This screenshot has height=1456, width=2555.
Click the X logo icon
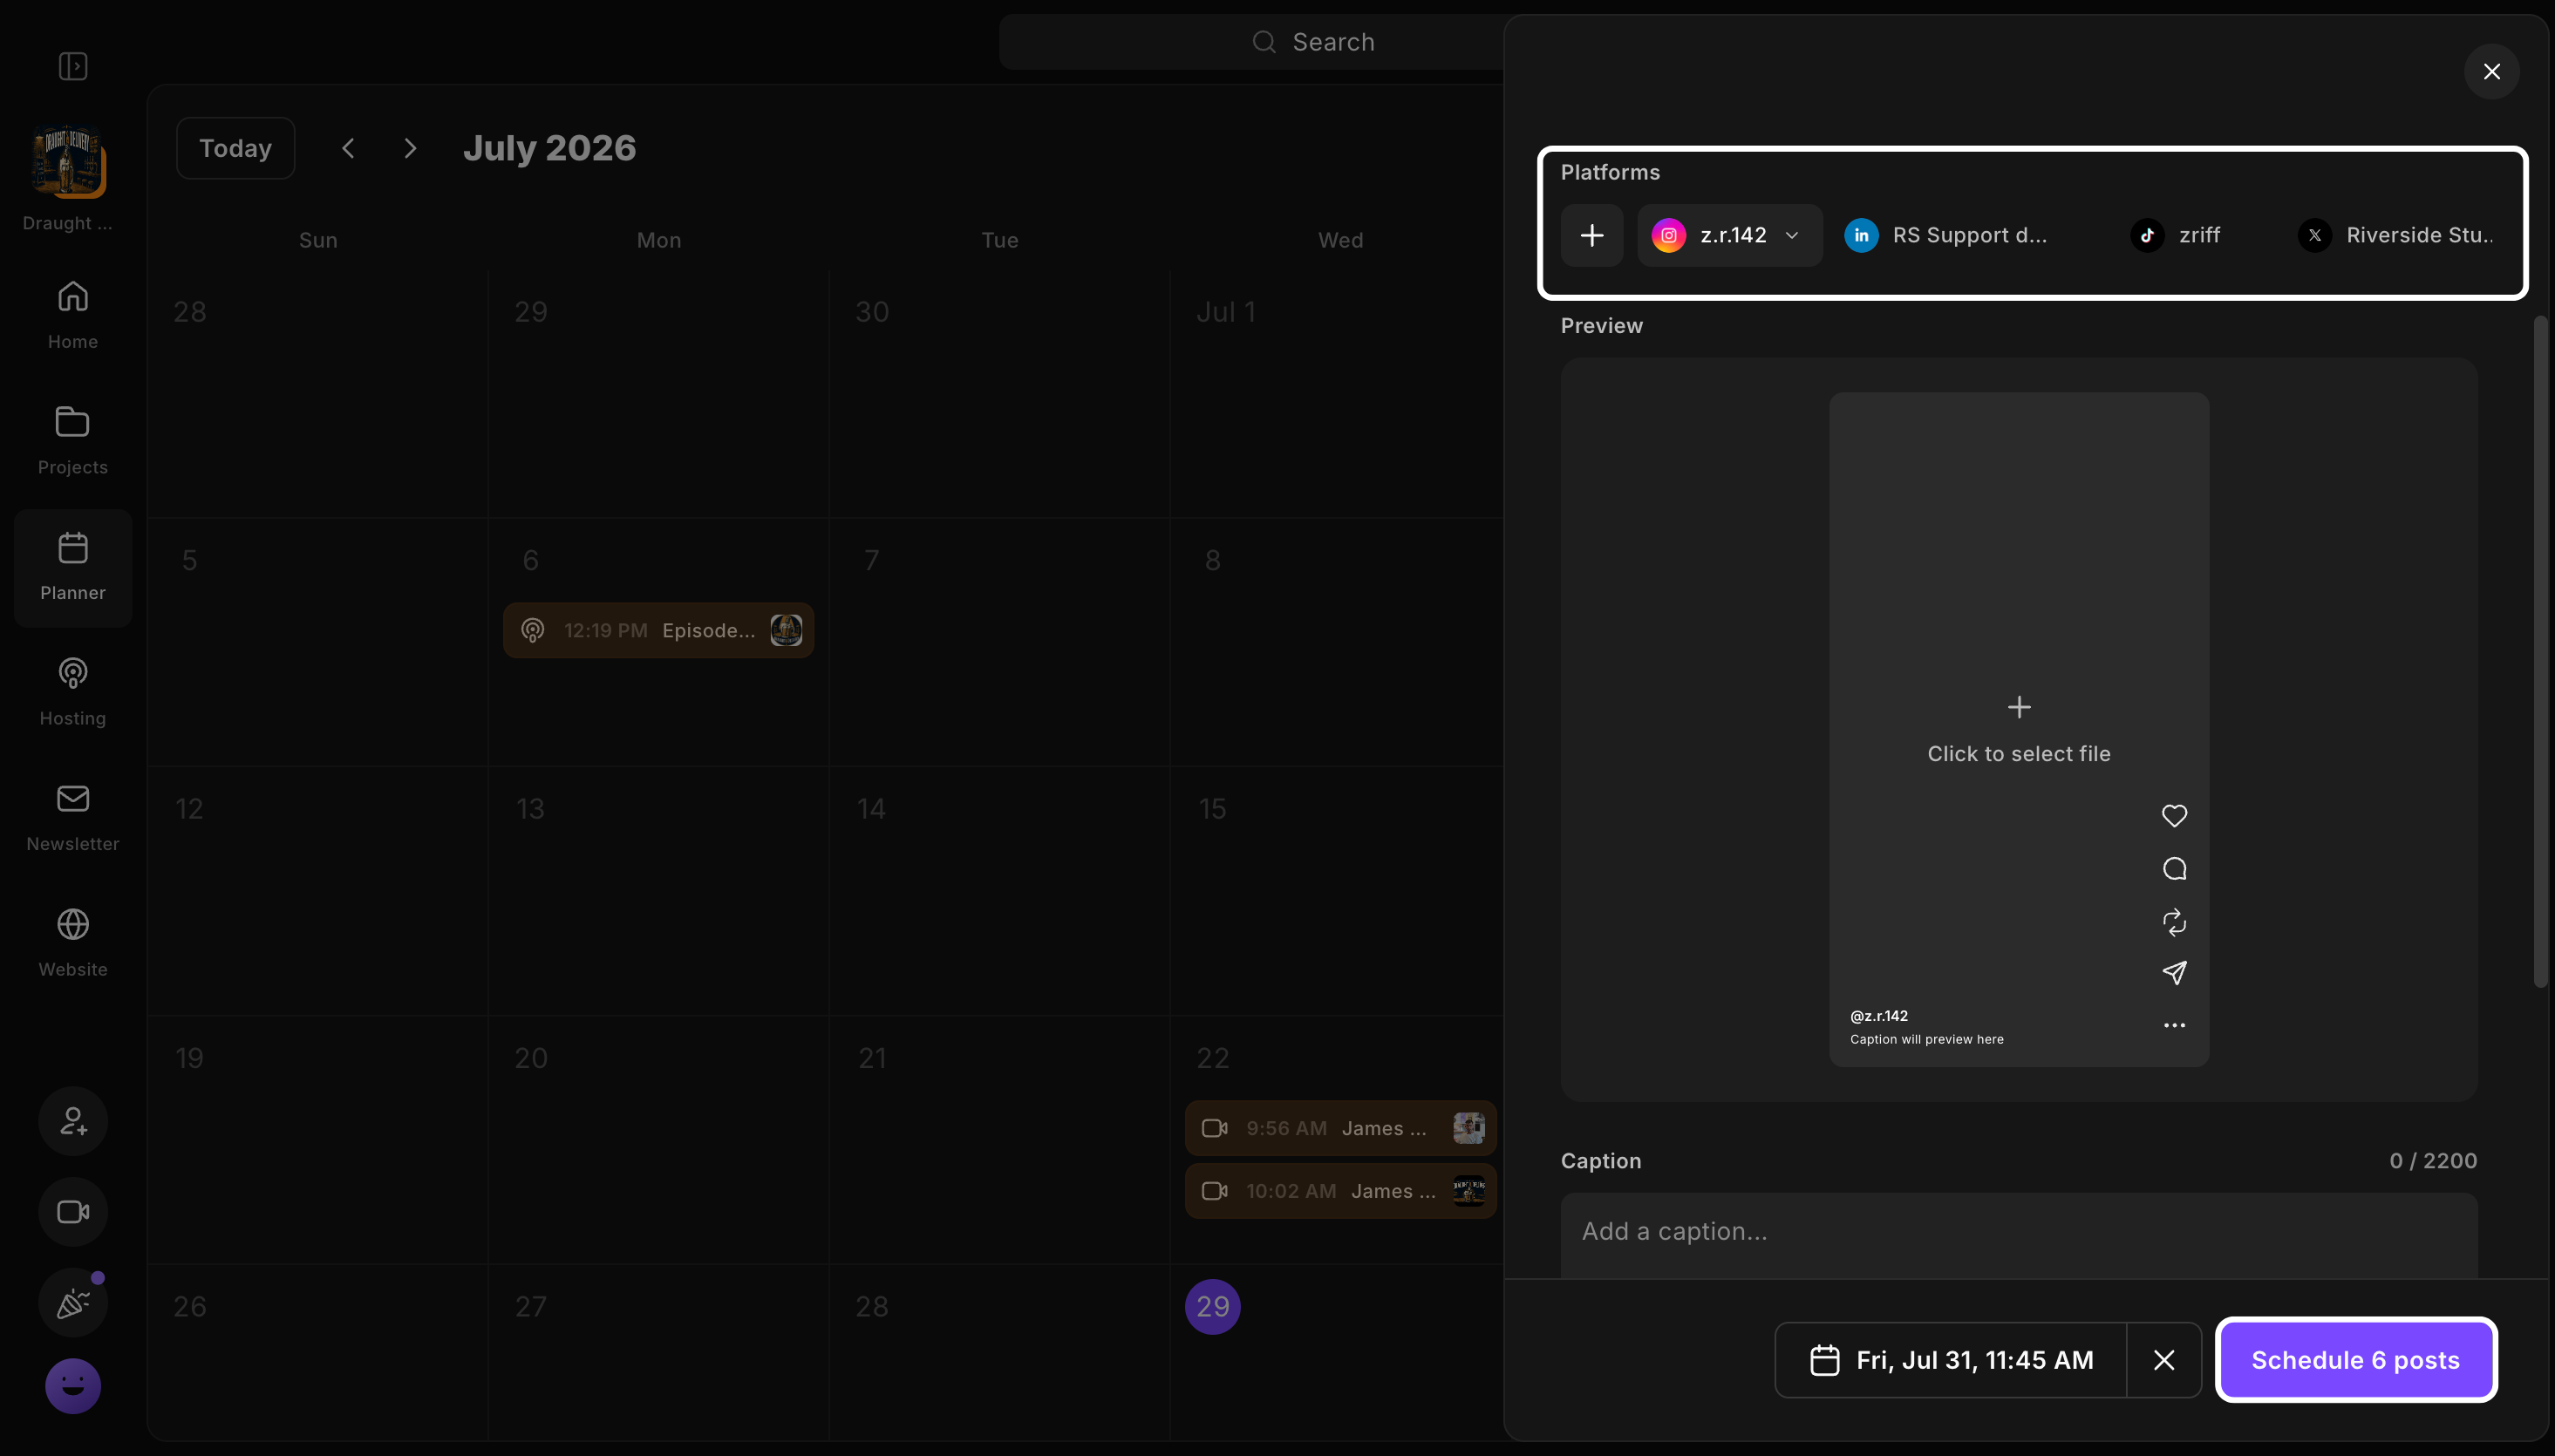tap(2315, 235)
